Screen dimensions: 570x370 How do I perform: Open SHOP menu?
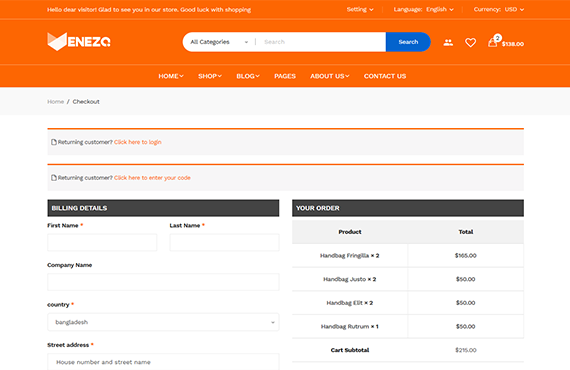[x=210, y=76]
